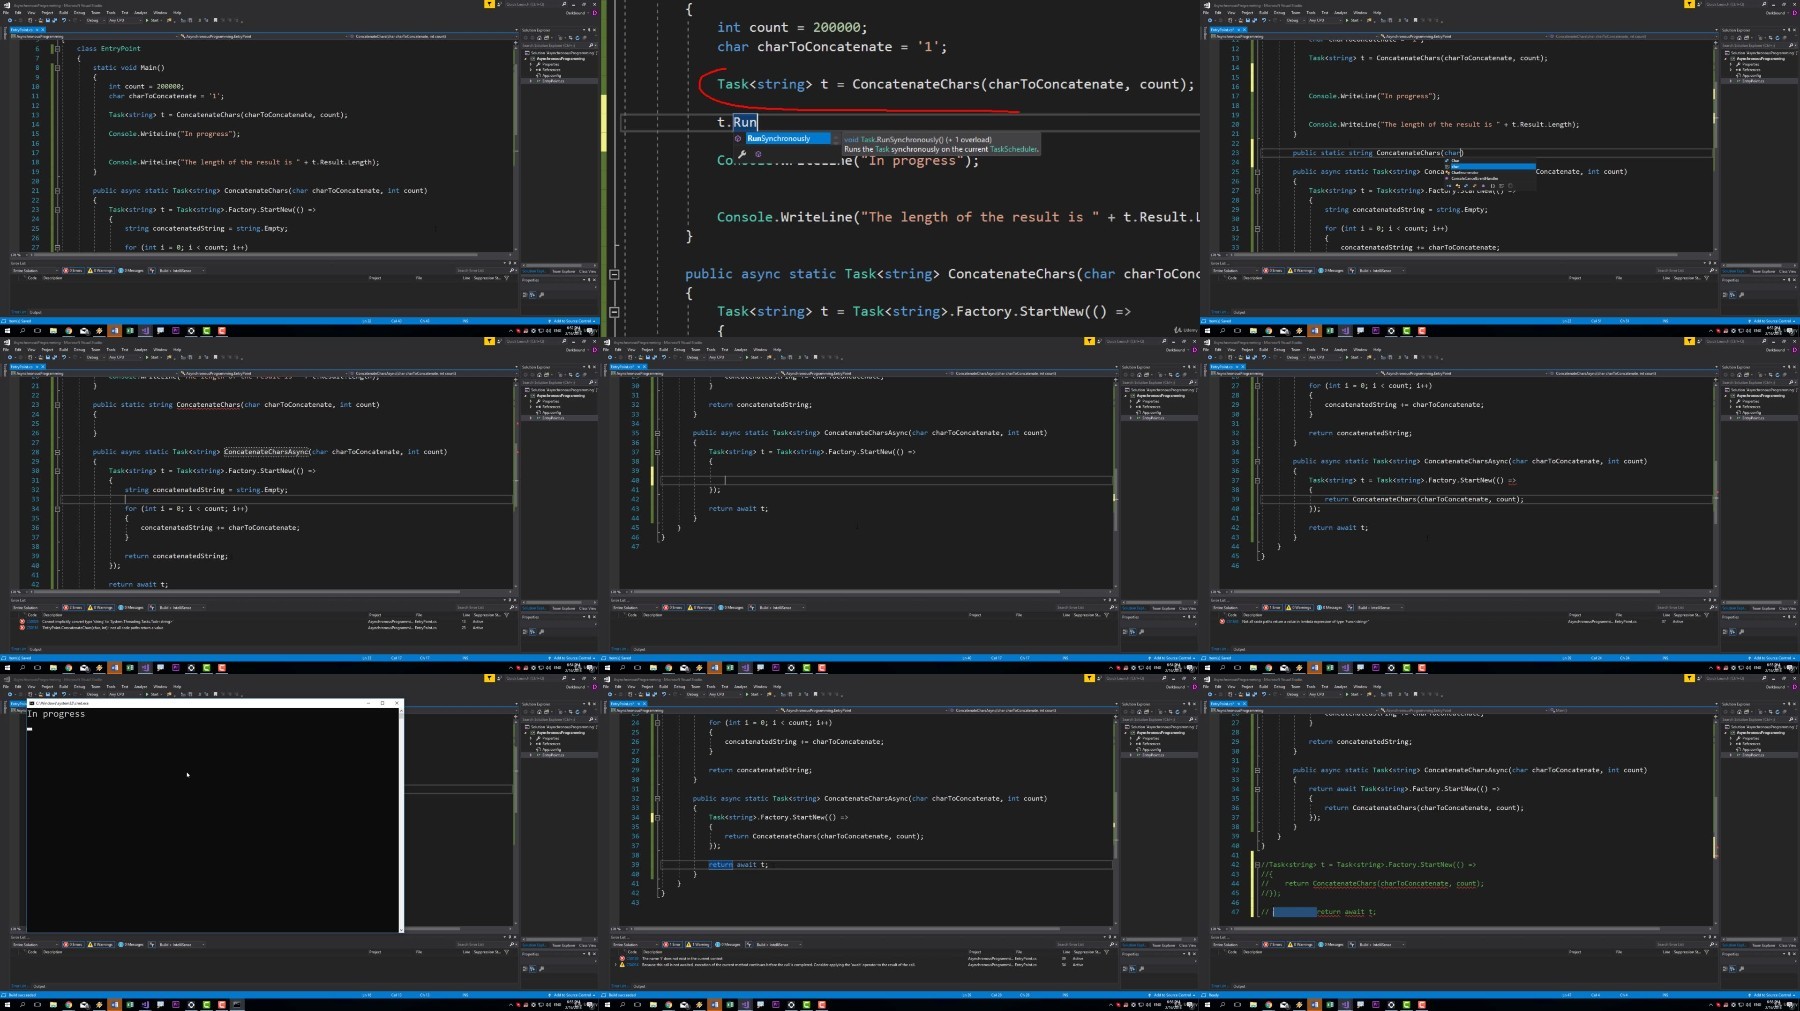
Task: Expand References node in class EntryPoint frame Solution Explorer
Action: [x=531, y=70]
